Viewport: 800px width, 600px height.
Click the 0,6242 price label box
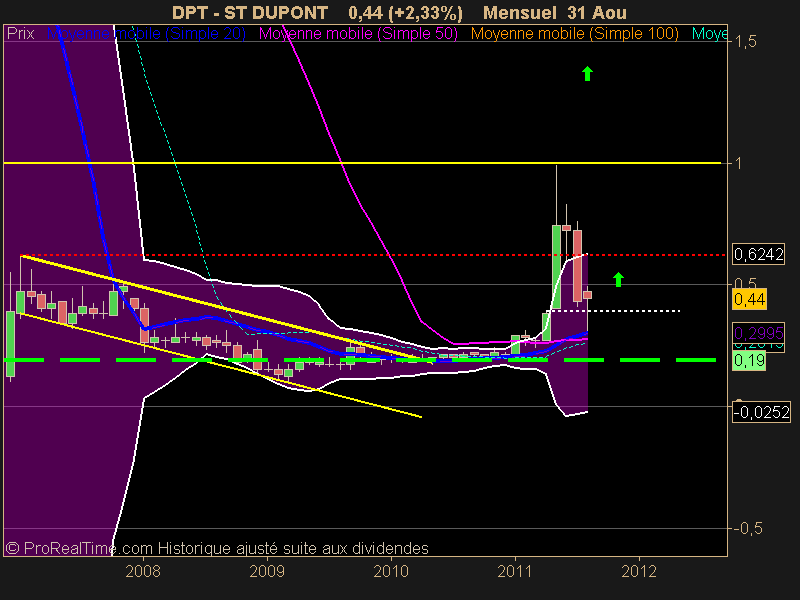click(x=758, y=254)
